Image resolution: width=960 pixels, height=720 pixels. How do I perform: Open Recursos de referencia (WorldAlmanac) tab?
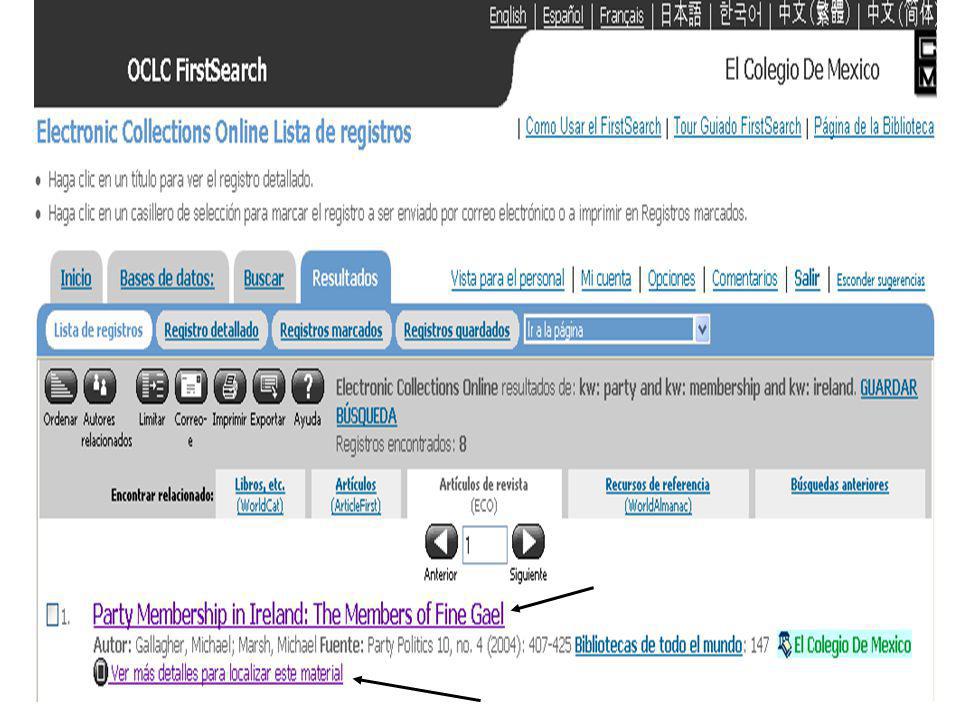[x=658, y=494]
